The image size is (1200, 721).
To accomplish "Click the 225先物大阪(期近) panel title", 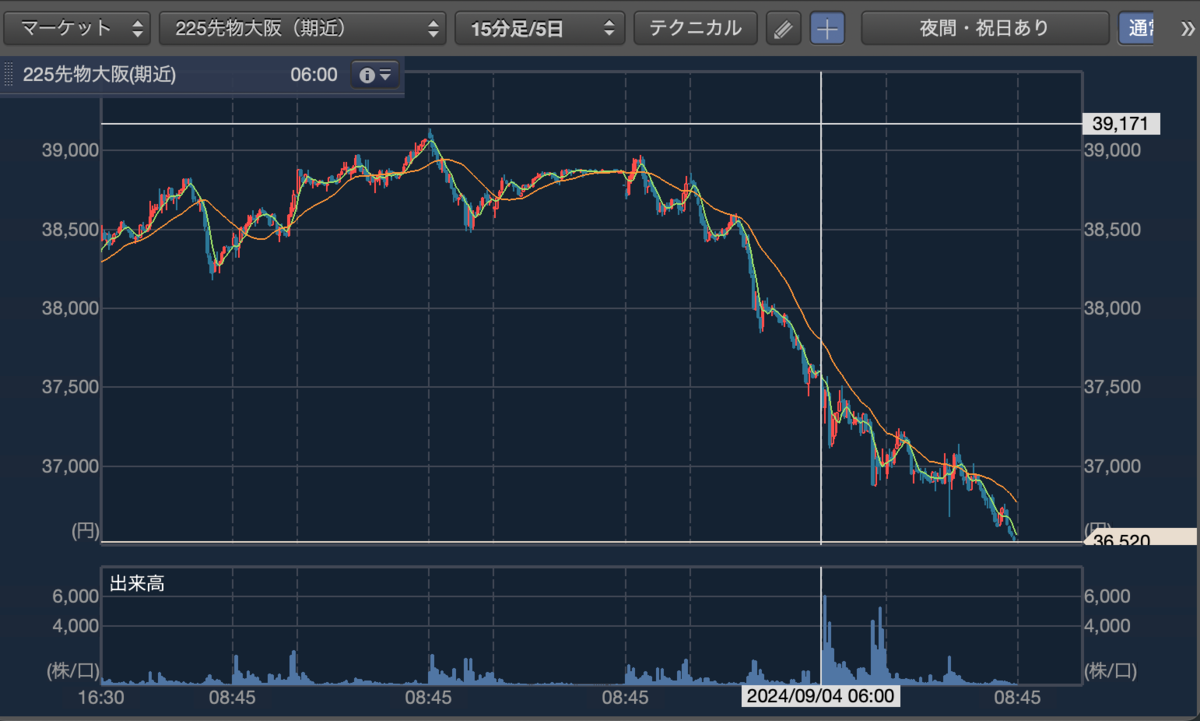I will pyautogui.click(x=99, y=75).
